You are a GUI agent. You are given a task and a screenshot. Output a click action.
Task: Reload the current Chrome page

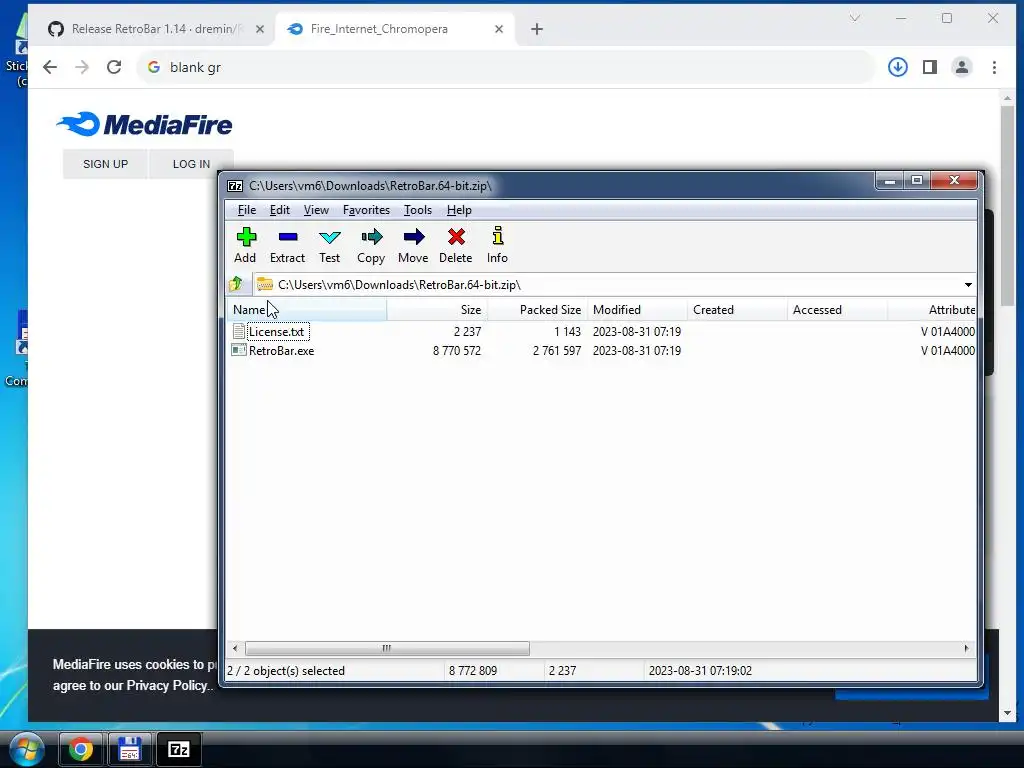(114, 67)
